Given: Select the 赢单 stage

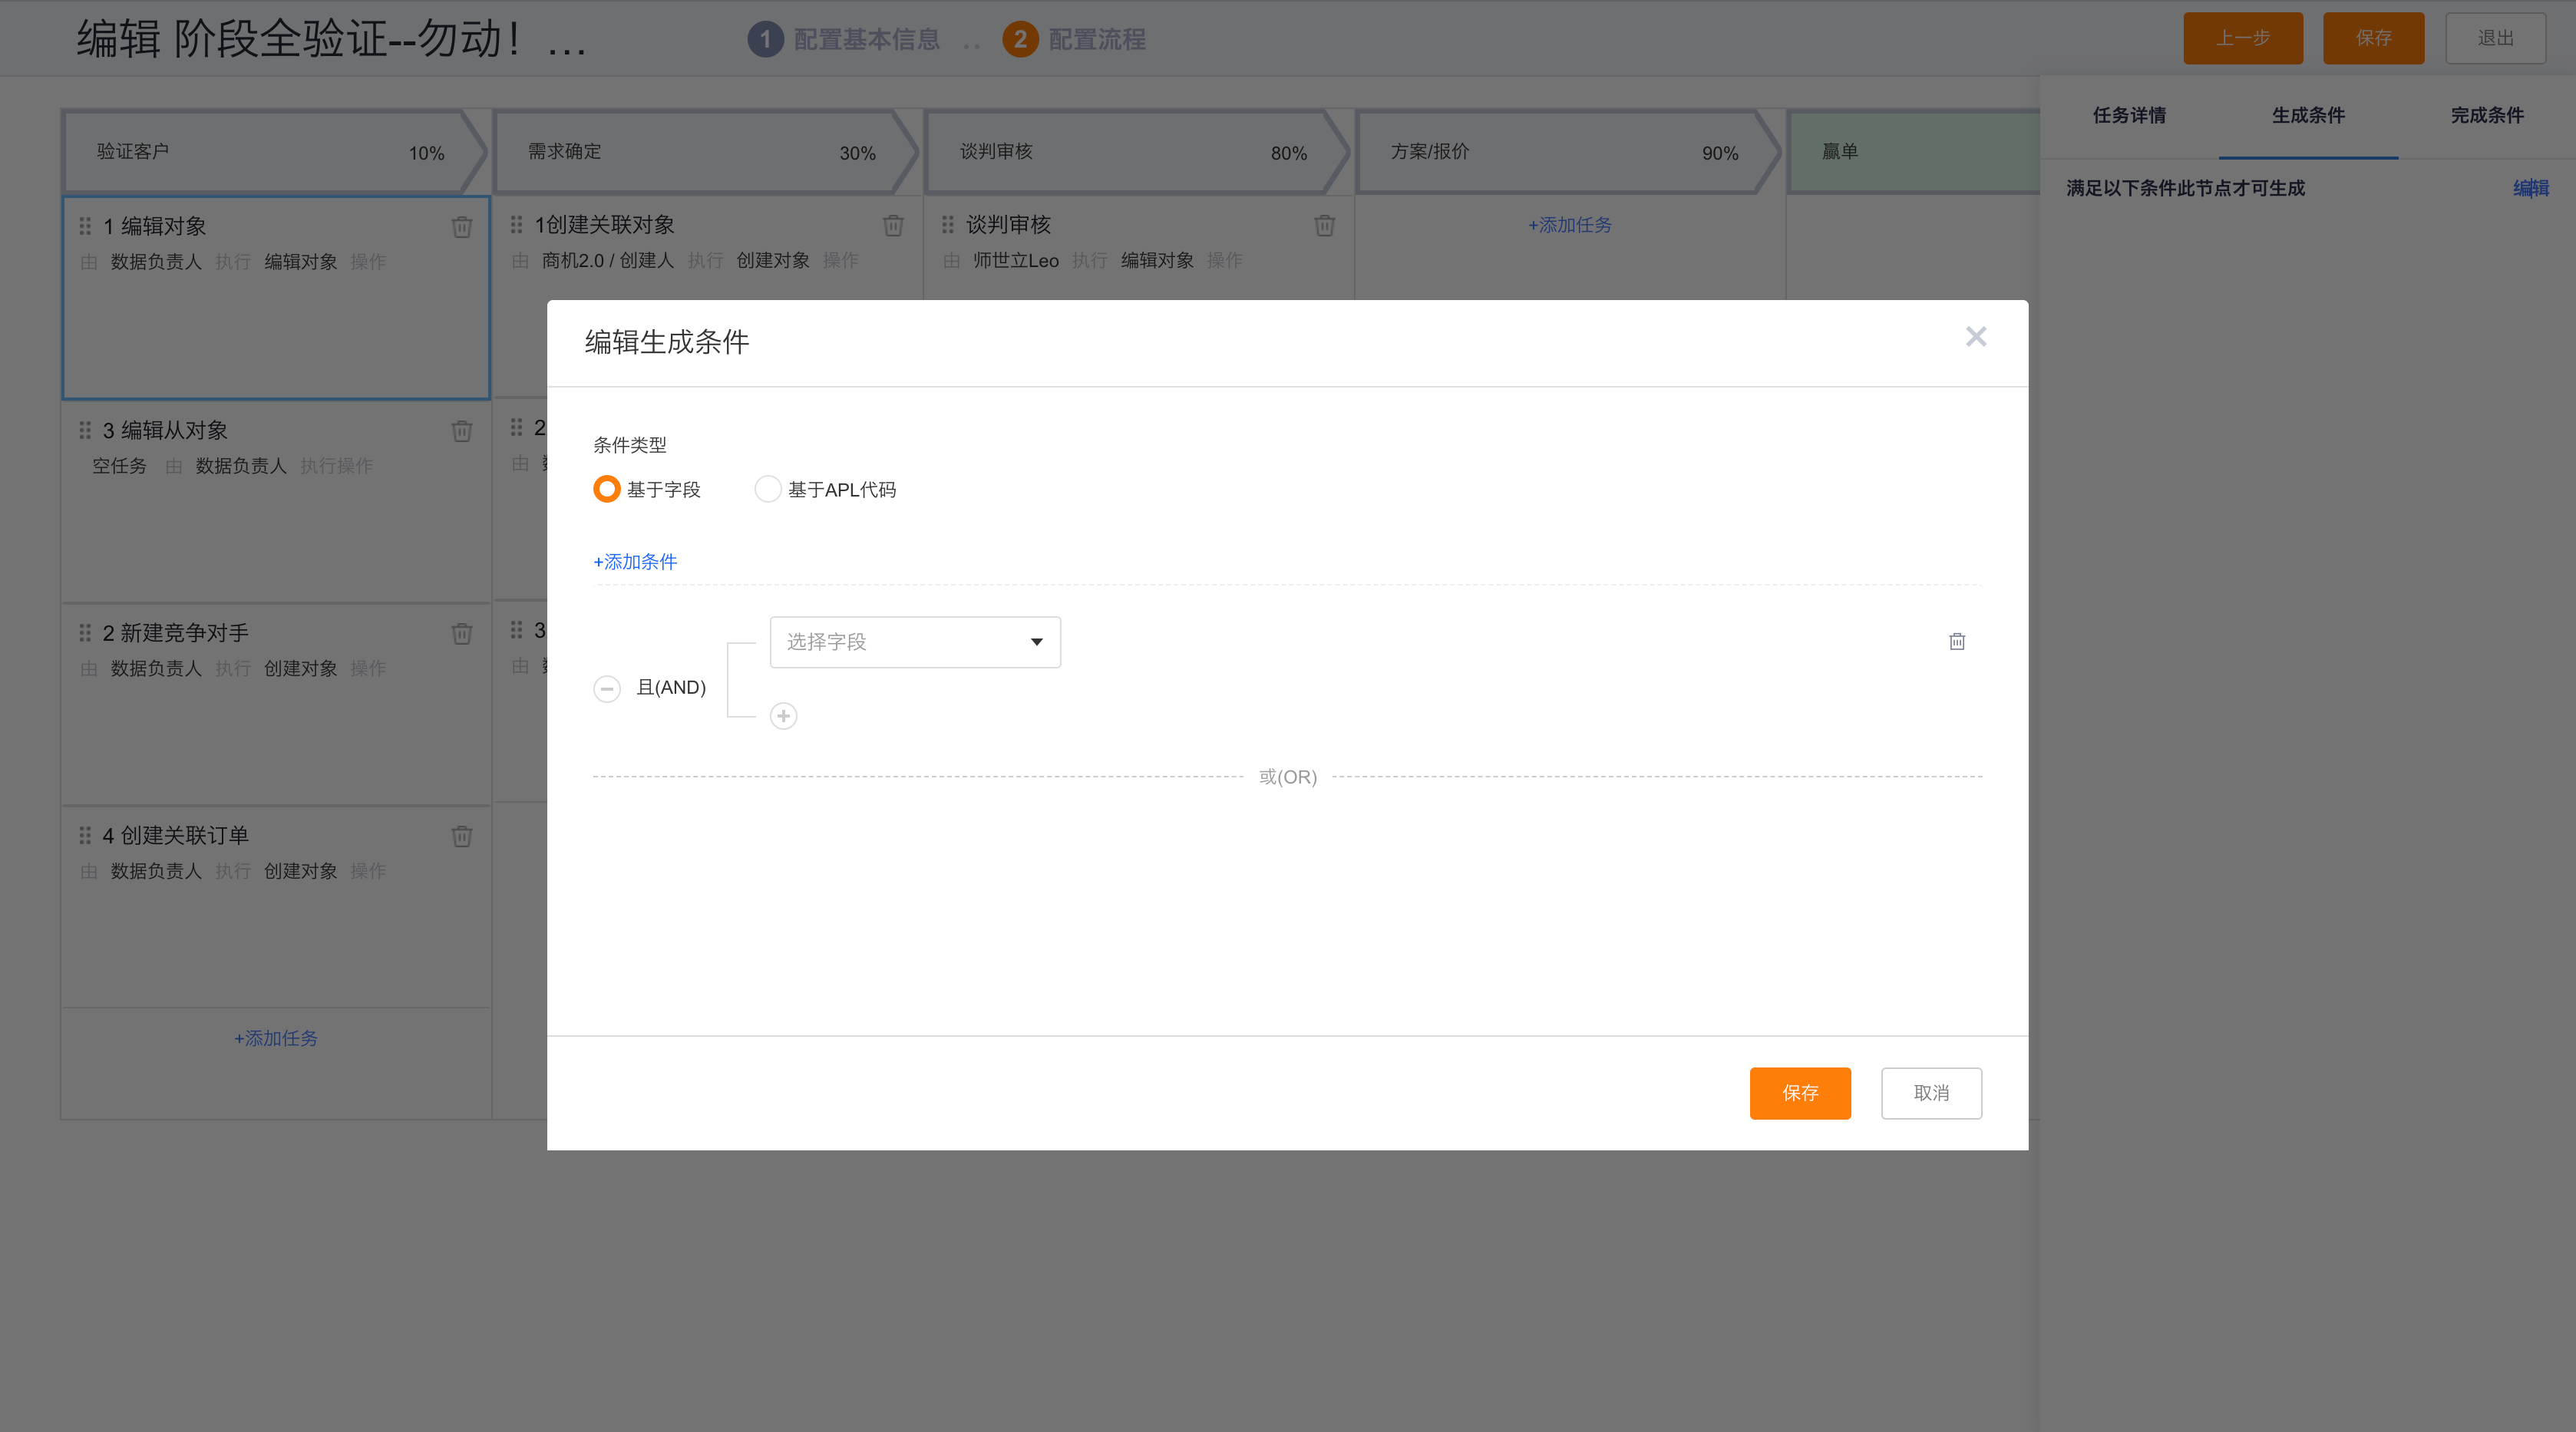Looking at the screenshot, I should (x=1914, y=152).
